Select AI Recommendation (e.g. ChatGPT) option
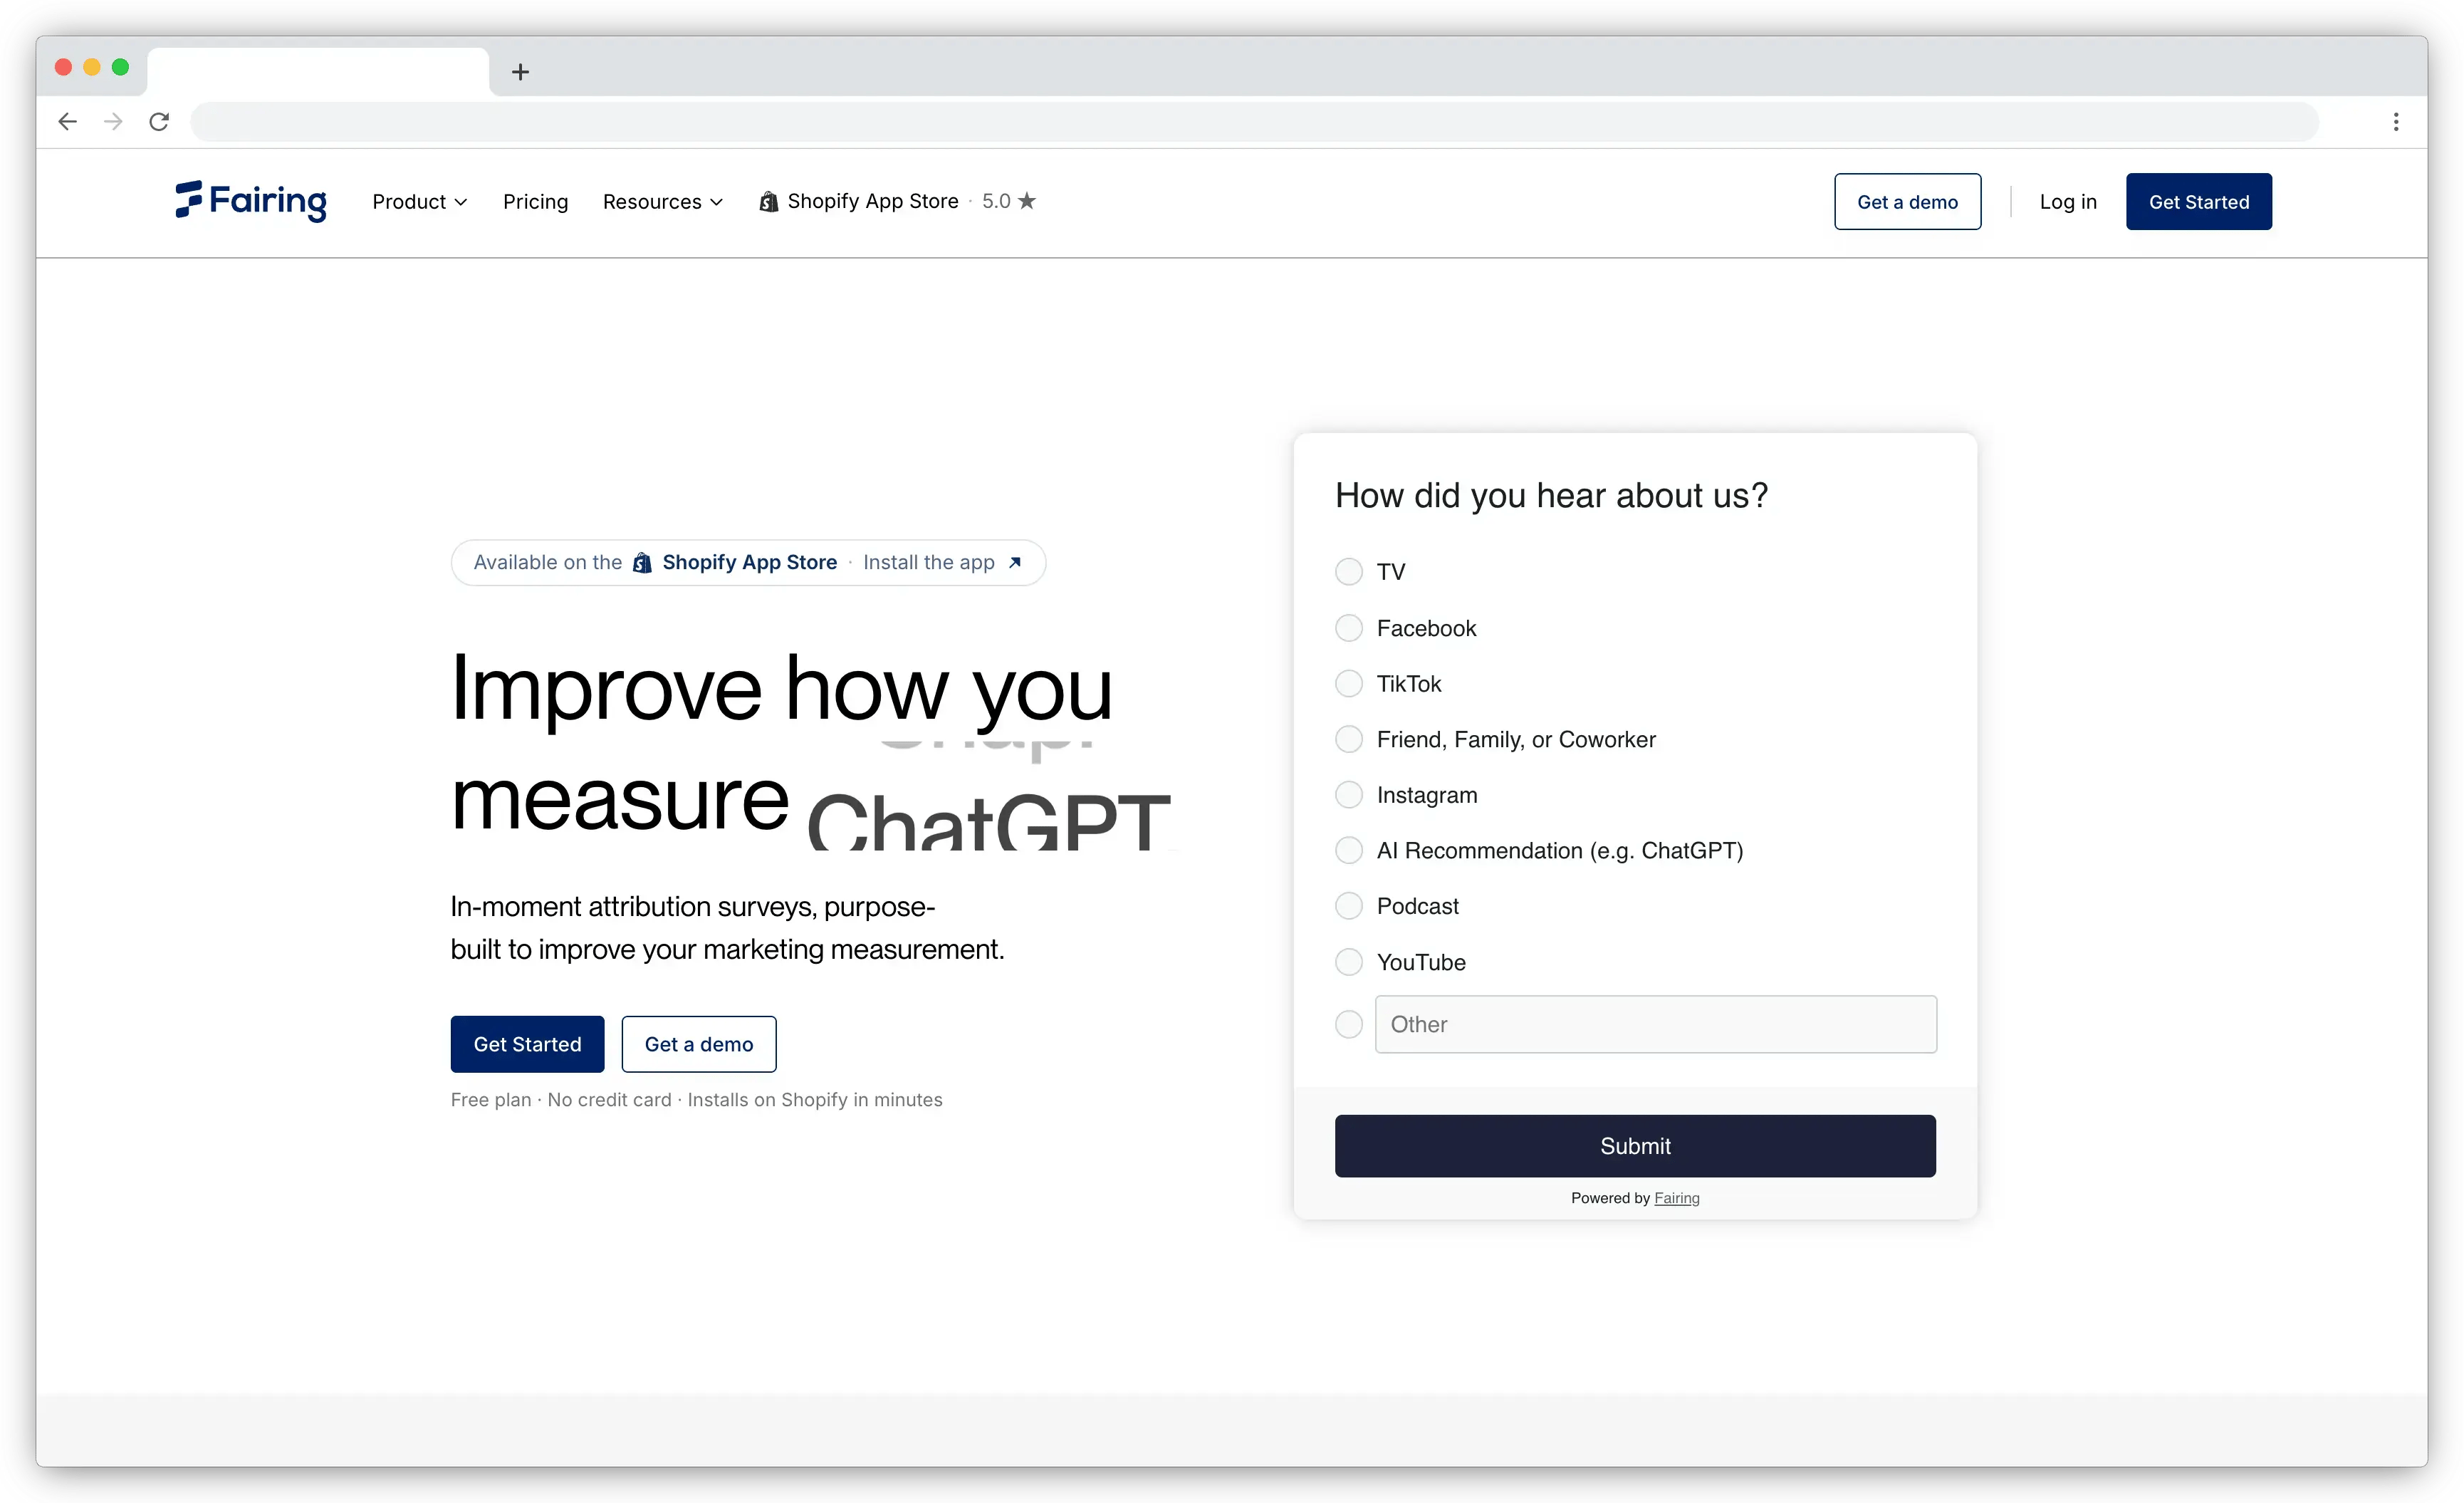 pos(1349,851)
